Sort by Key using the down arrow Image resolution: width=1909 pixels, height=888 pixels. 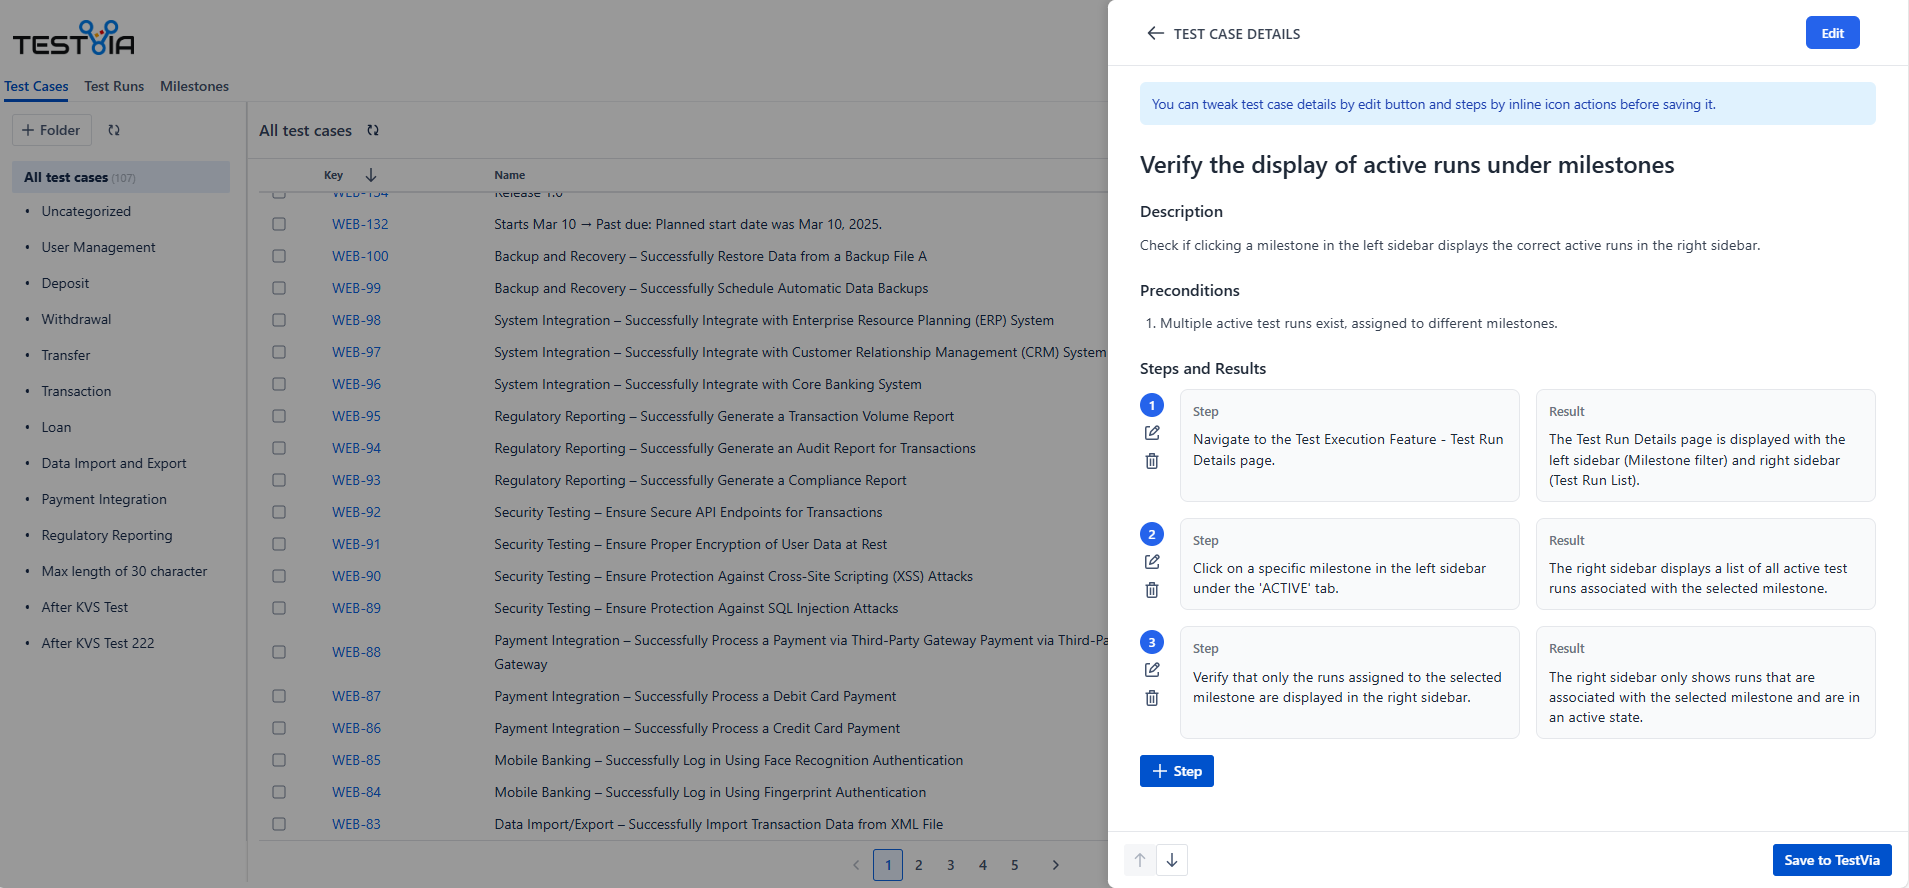(371, 175)
